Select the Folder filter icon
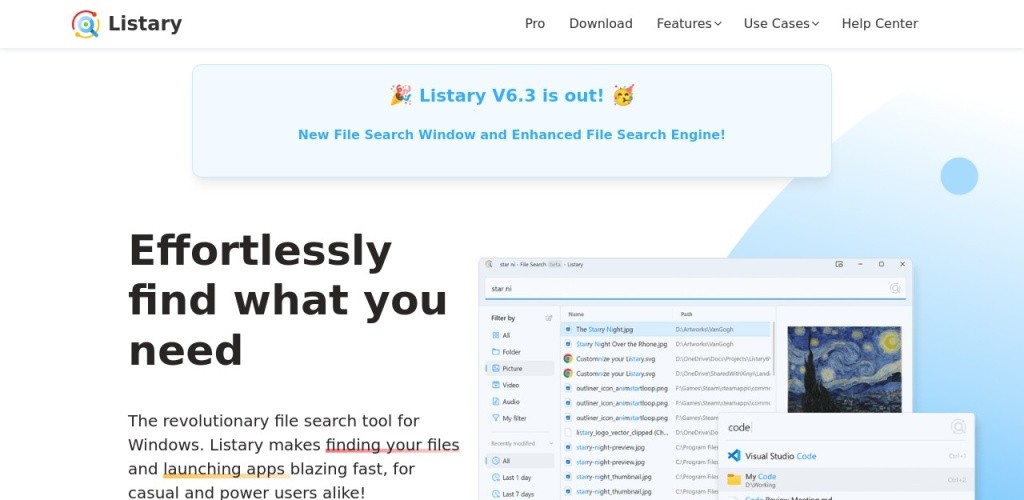 [x=497, y=352]
